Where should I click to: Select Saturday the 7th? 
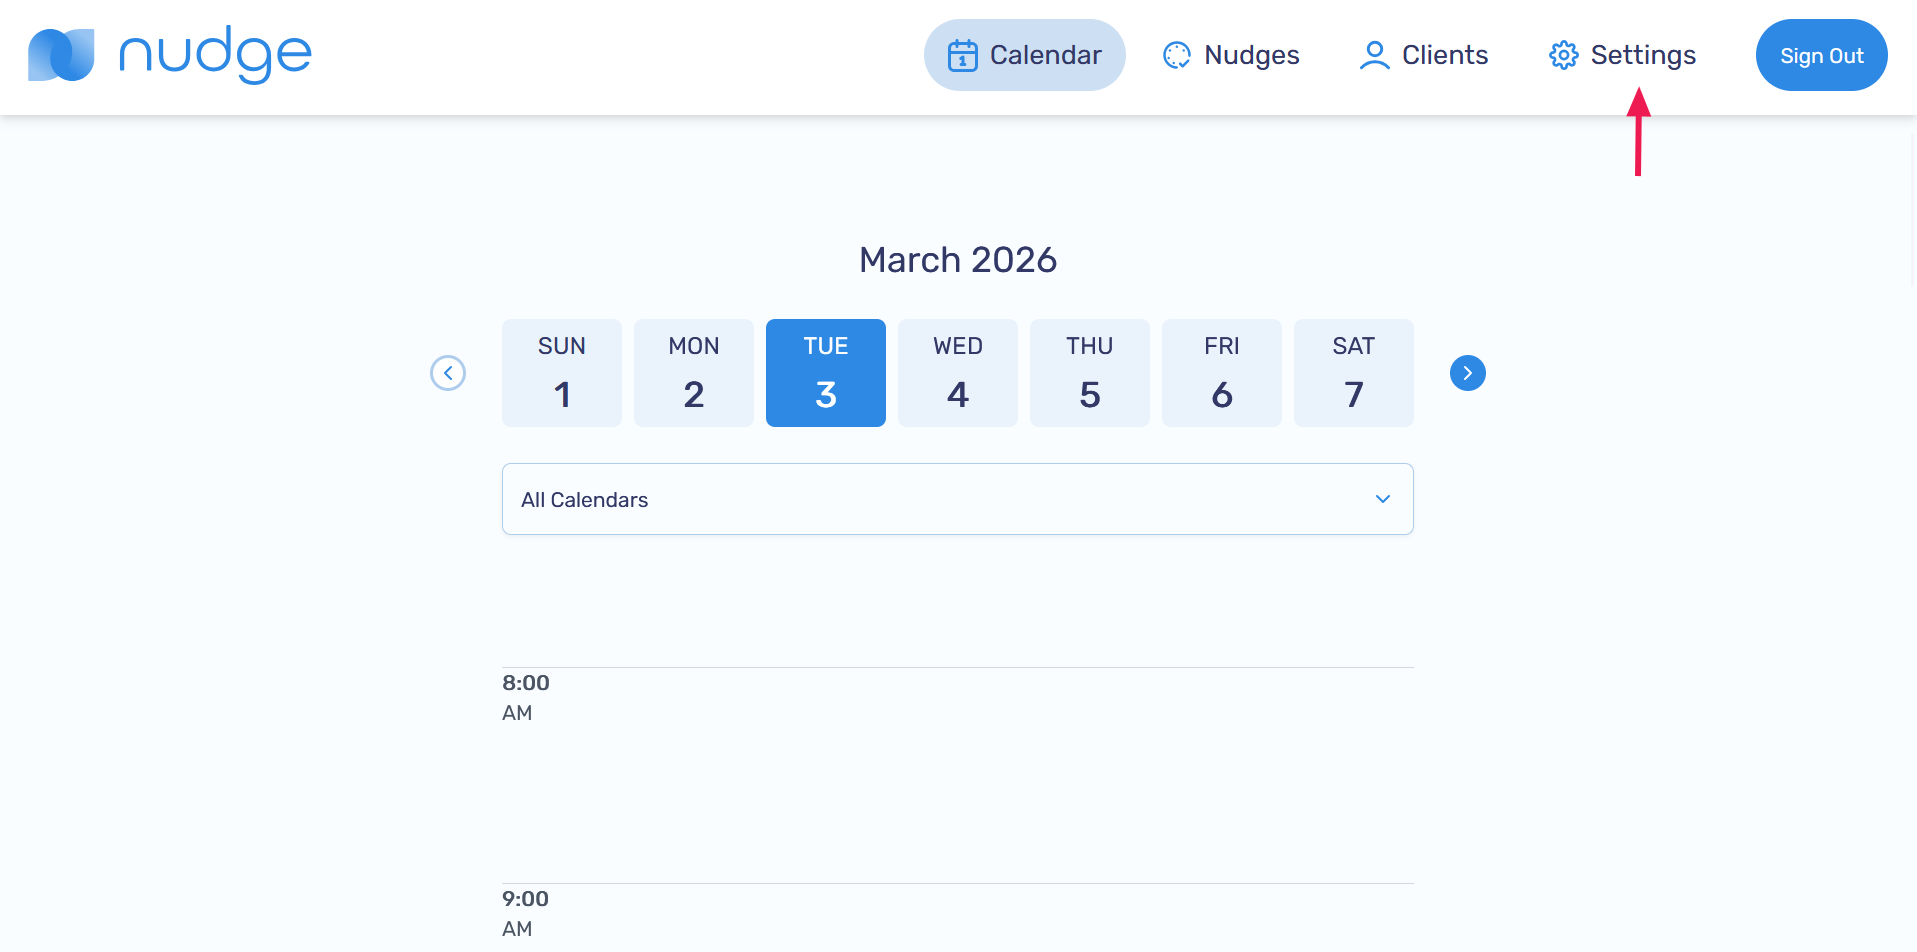[1353, 372]
